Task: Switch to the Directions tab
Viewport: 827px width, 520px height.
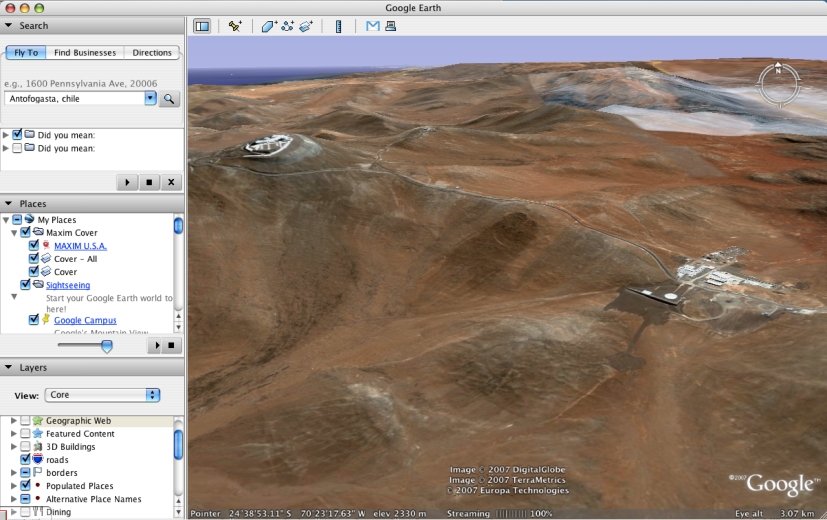Action: (152, 52)
